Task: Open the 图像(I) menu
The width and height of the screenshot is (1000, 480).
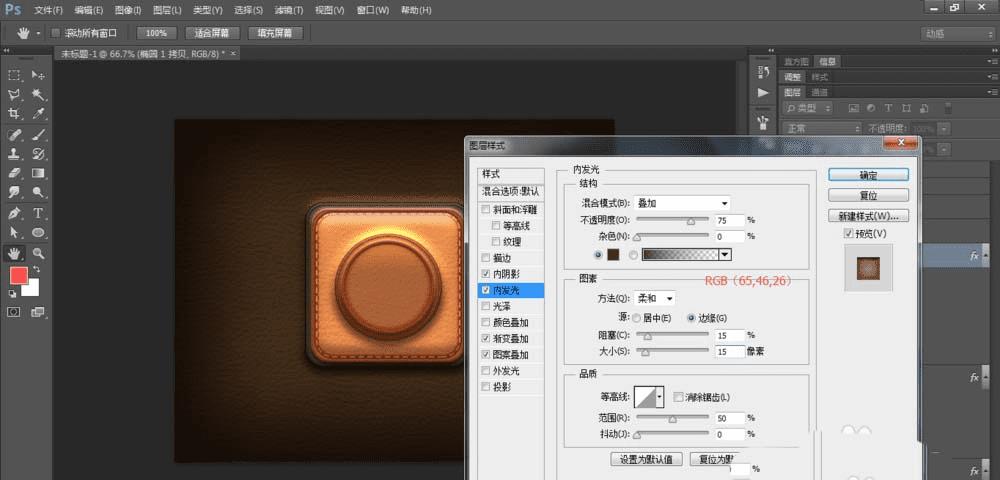Action: 128,10
